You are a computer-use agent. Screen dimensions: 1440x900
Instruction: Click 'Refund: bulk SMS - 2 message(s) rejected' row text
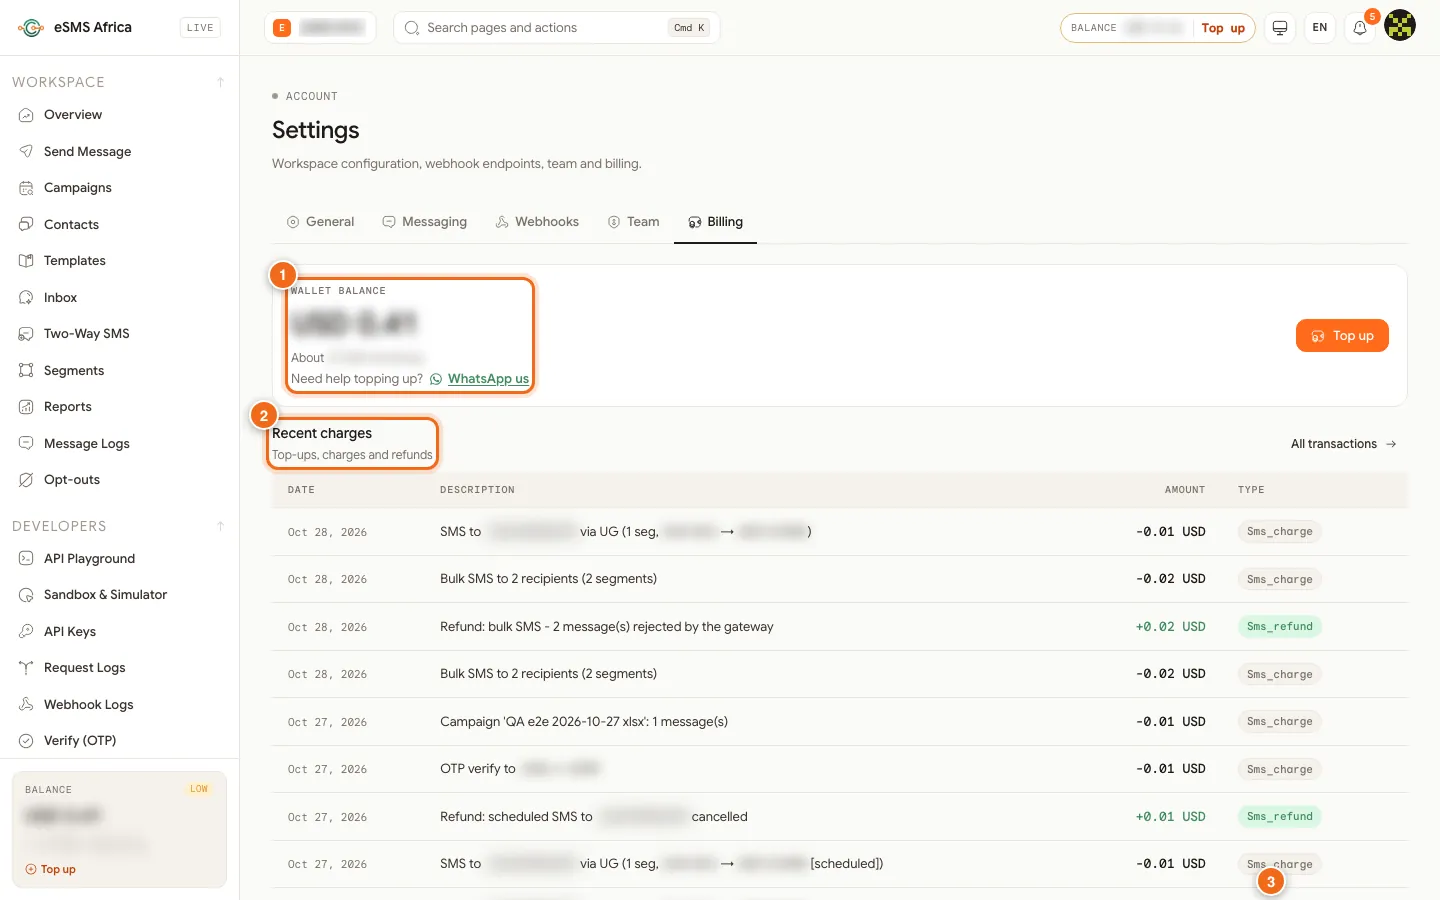(x=607, y=627)
